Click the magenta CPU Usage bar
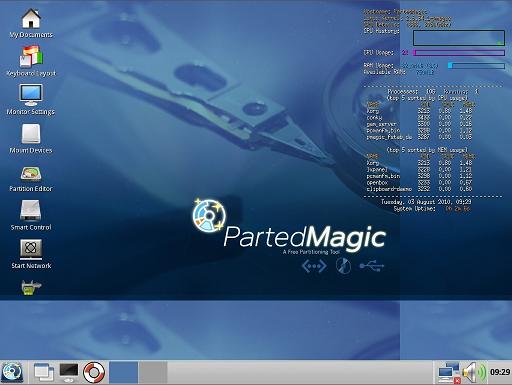Image resolution: width=512 pixels, height=385 pixels. (459, 53)
